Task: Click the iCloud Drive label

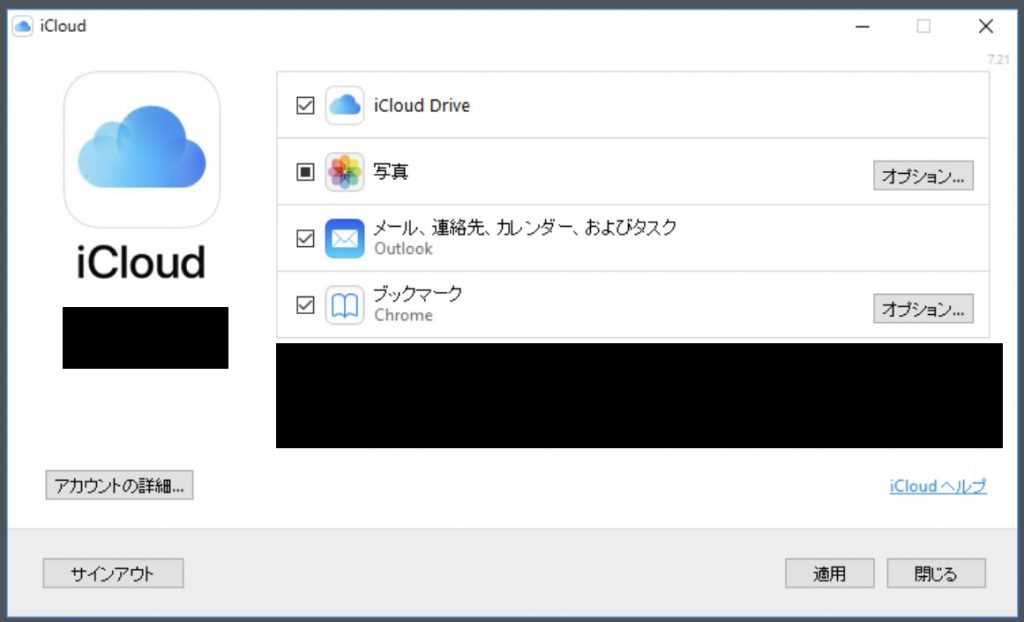Action: [x=422, y=105]
